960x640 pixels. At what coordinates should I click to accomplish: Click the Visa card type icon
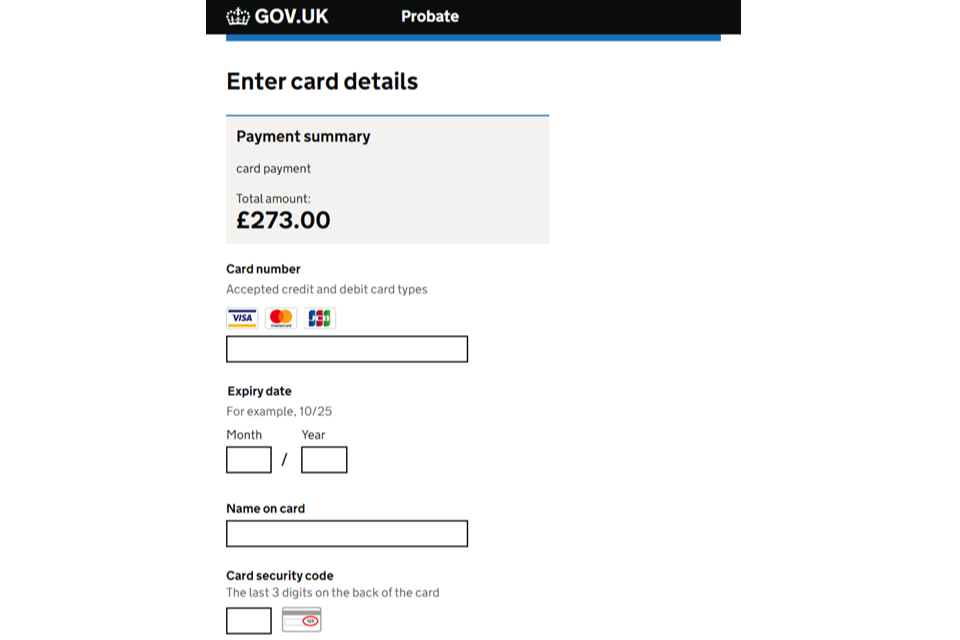click(242, 318)
